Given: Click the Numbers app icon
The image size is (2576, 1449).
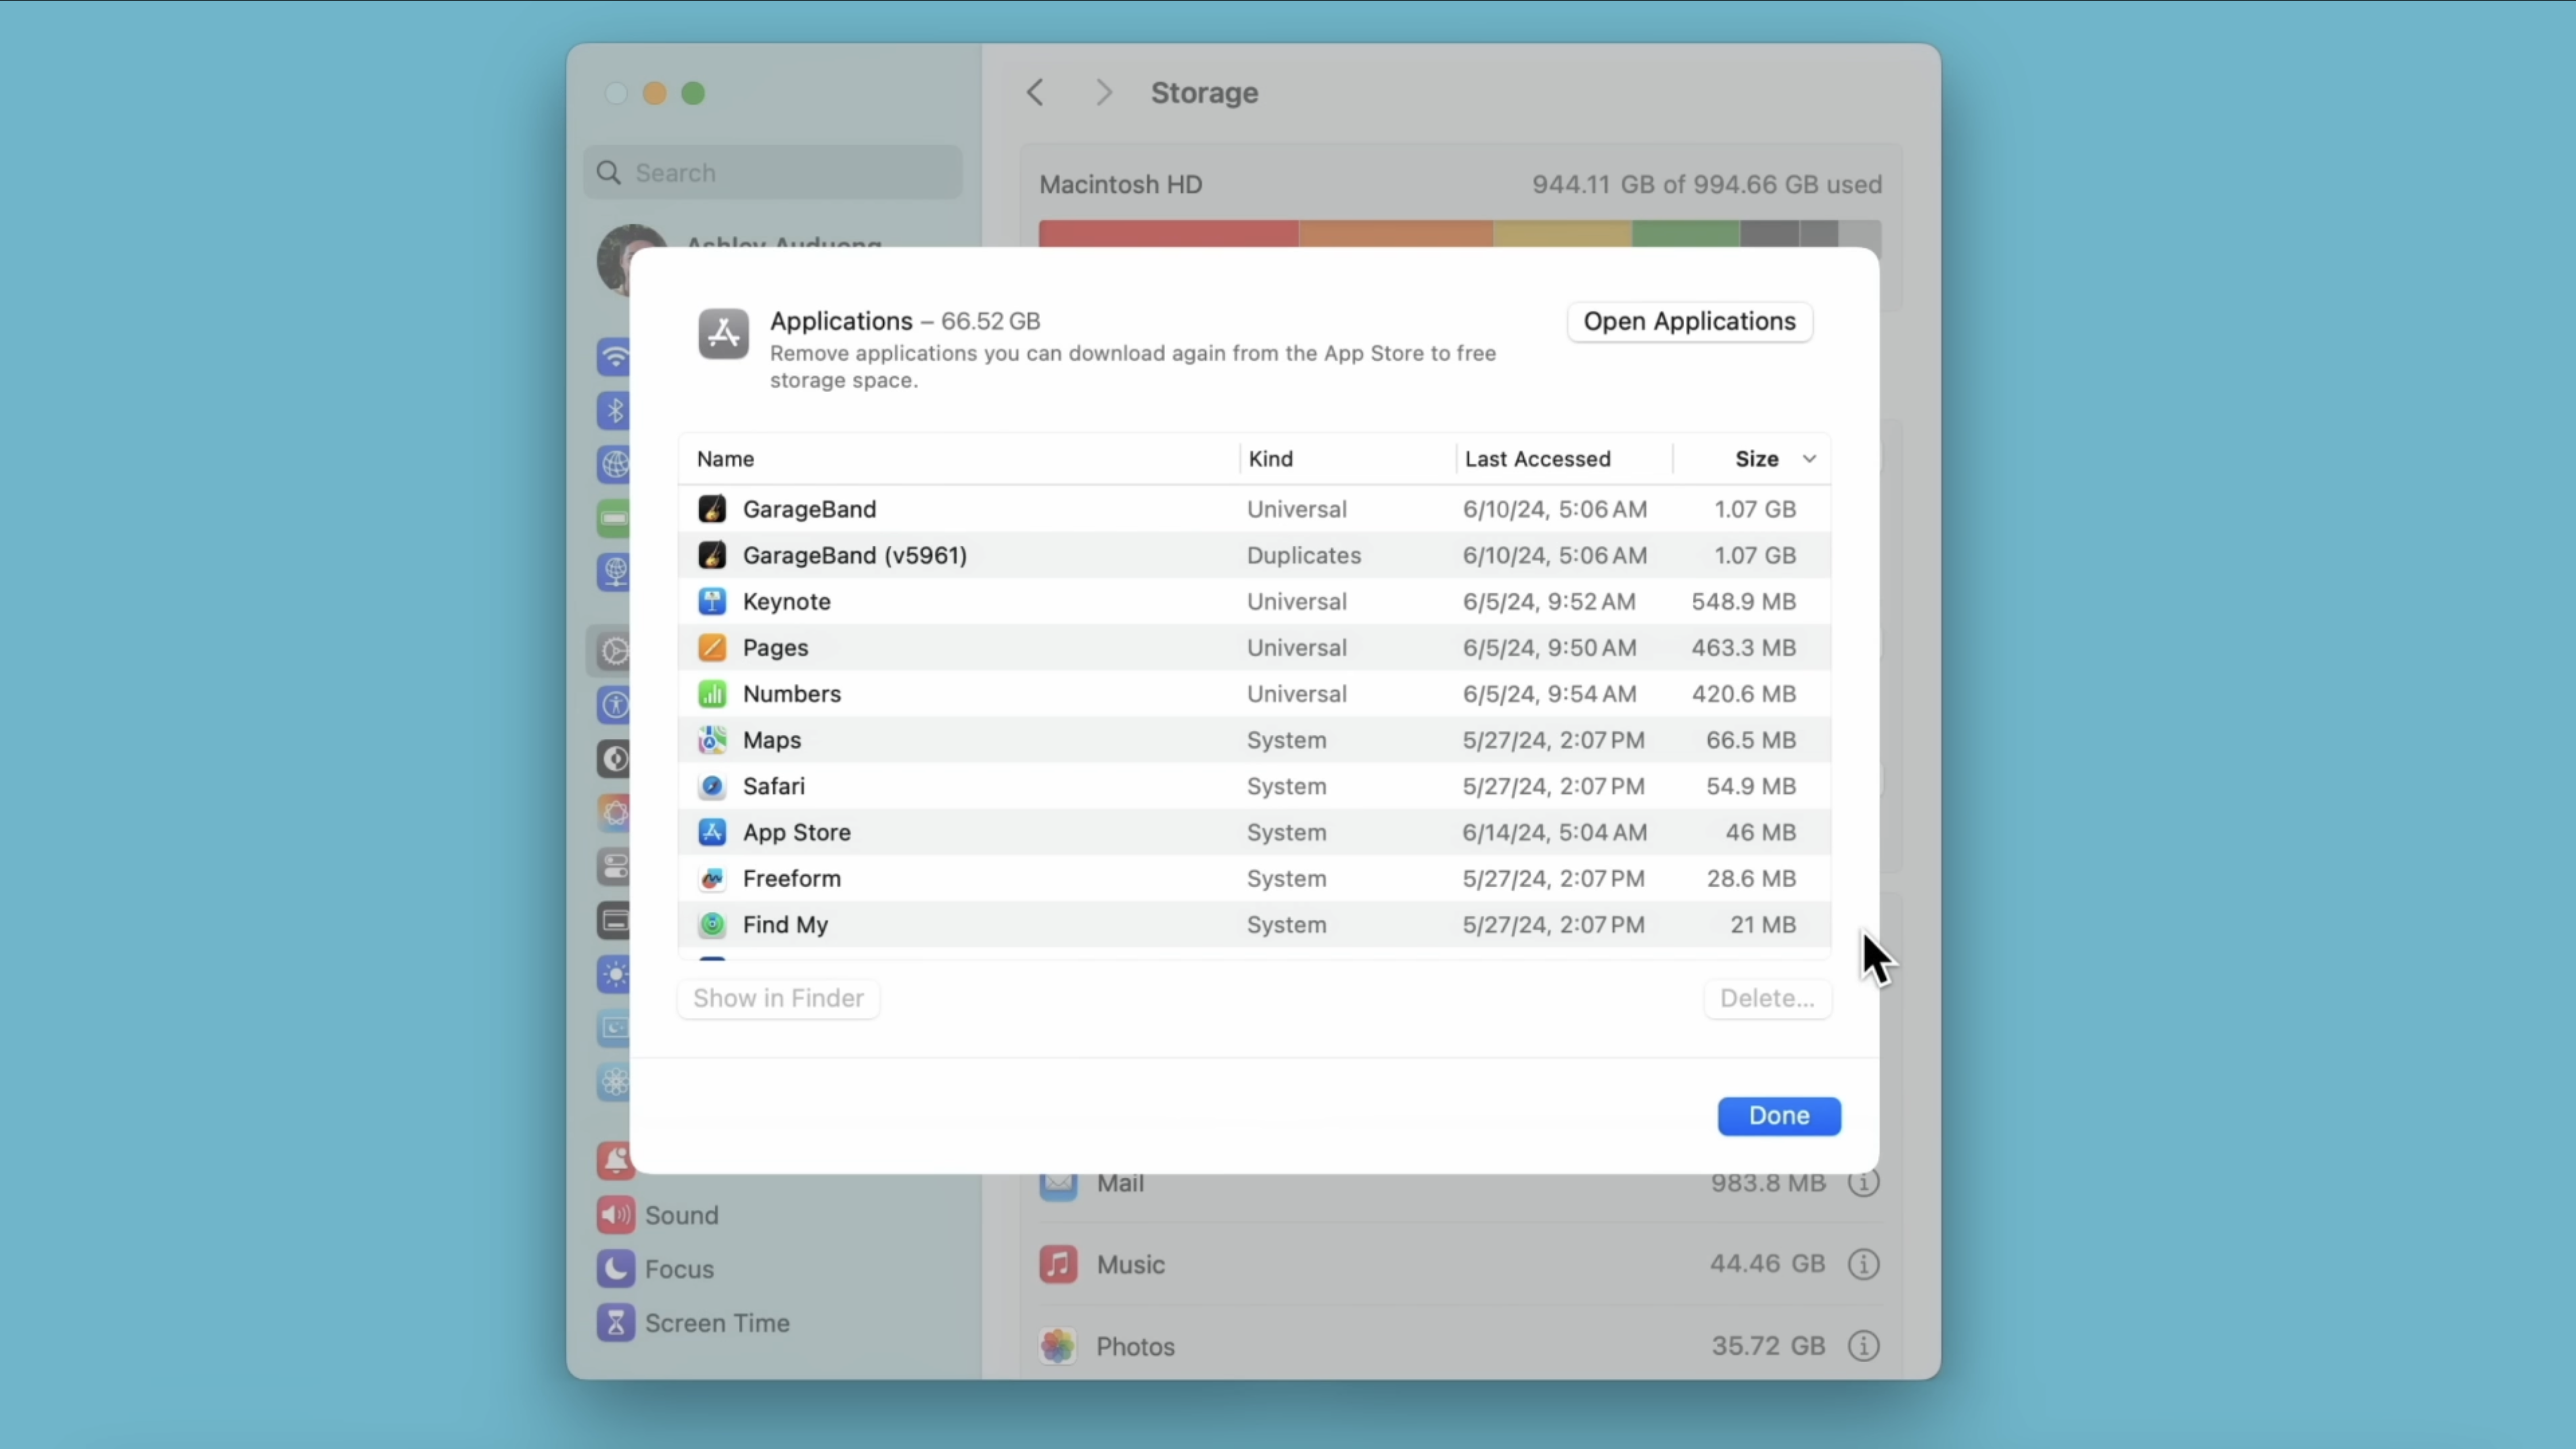Looking at the screenshot, I should tap(712, 693).
